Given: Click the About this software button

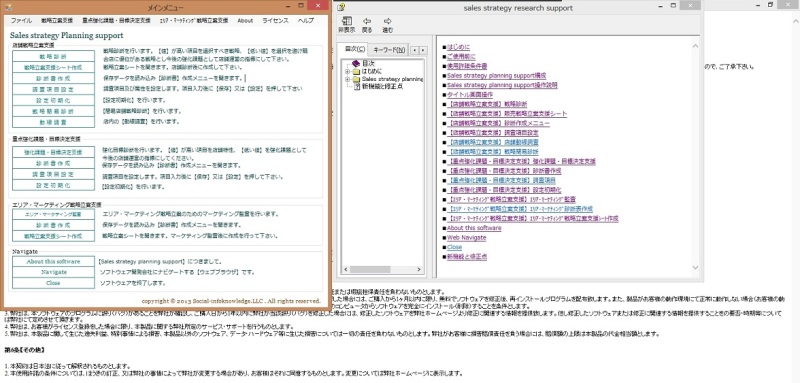Looking at the screenshot, I should click(54, 261).
